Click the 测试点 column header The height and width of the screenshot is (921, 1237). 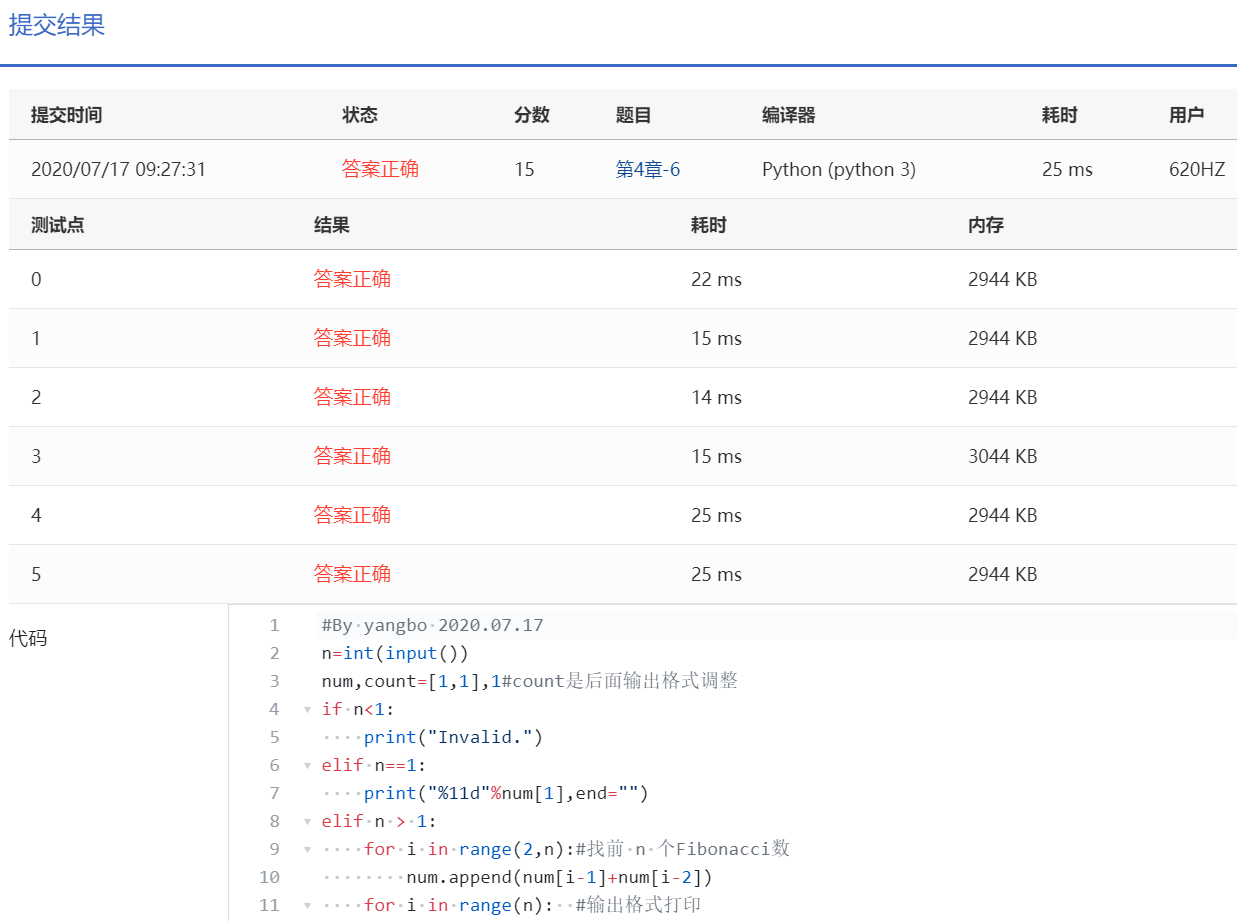(58, 225)
